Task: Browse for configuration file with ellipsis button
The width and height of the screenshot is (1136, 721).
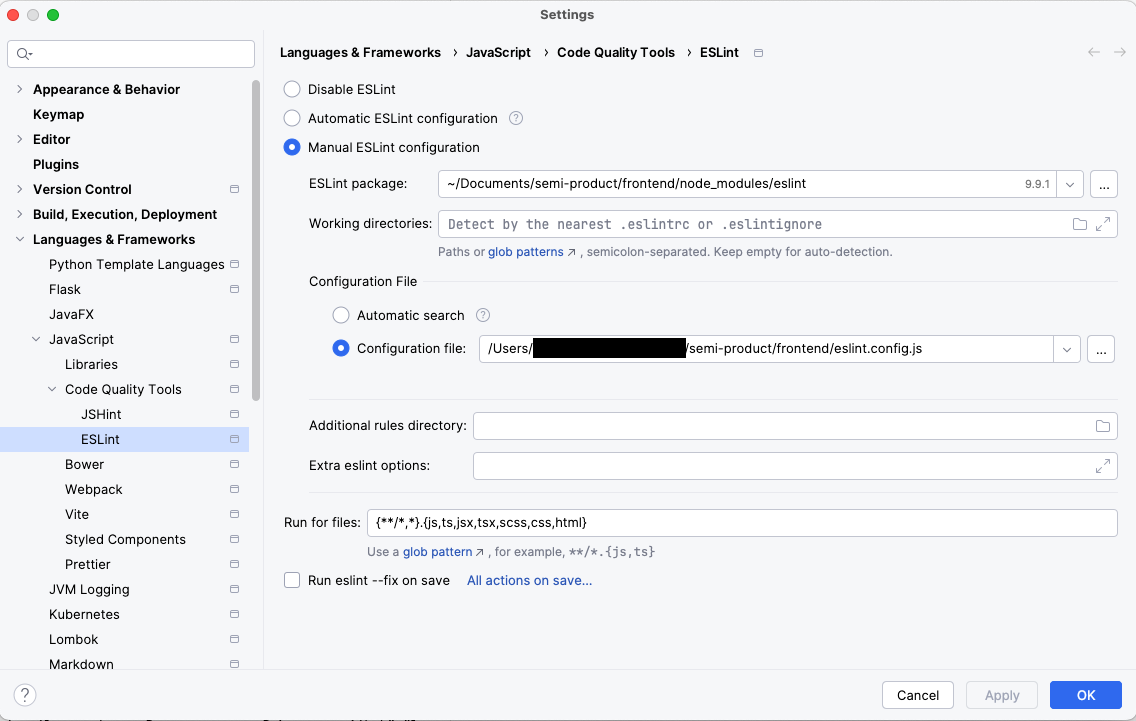Action: [x=1100, y=349]
